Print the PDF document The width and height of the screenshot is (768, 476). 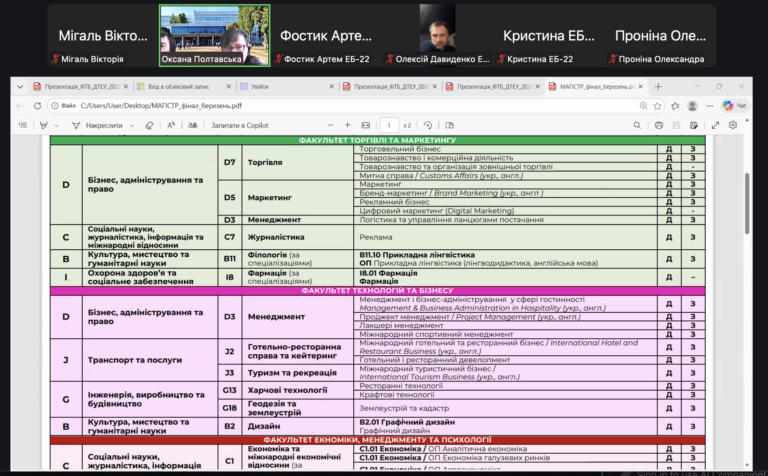[659, 126]
